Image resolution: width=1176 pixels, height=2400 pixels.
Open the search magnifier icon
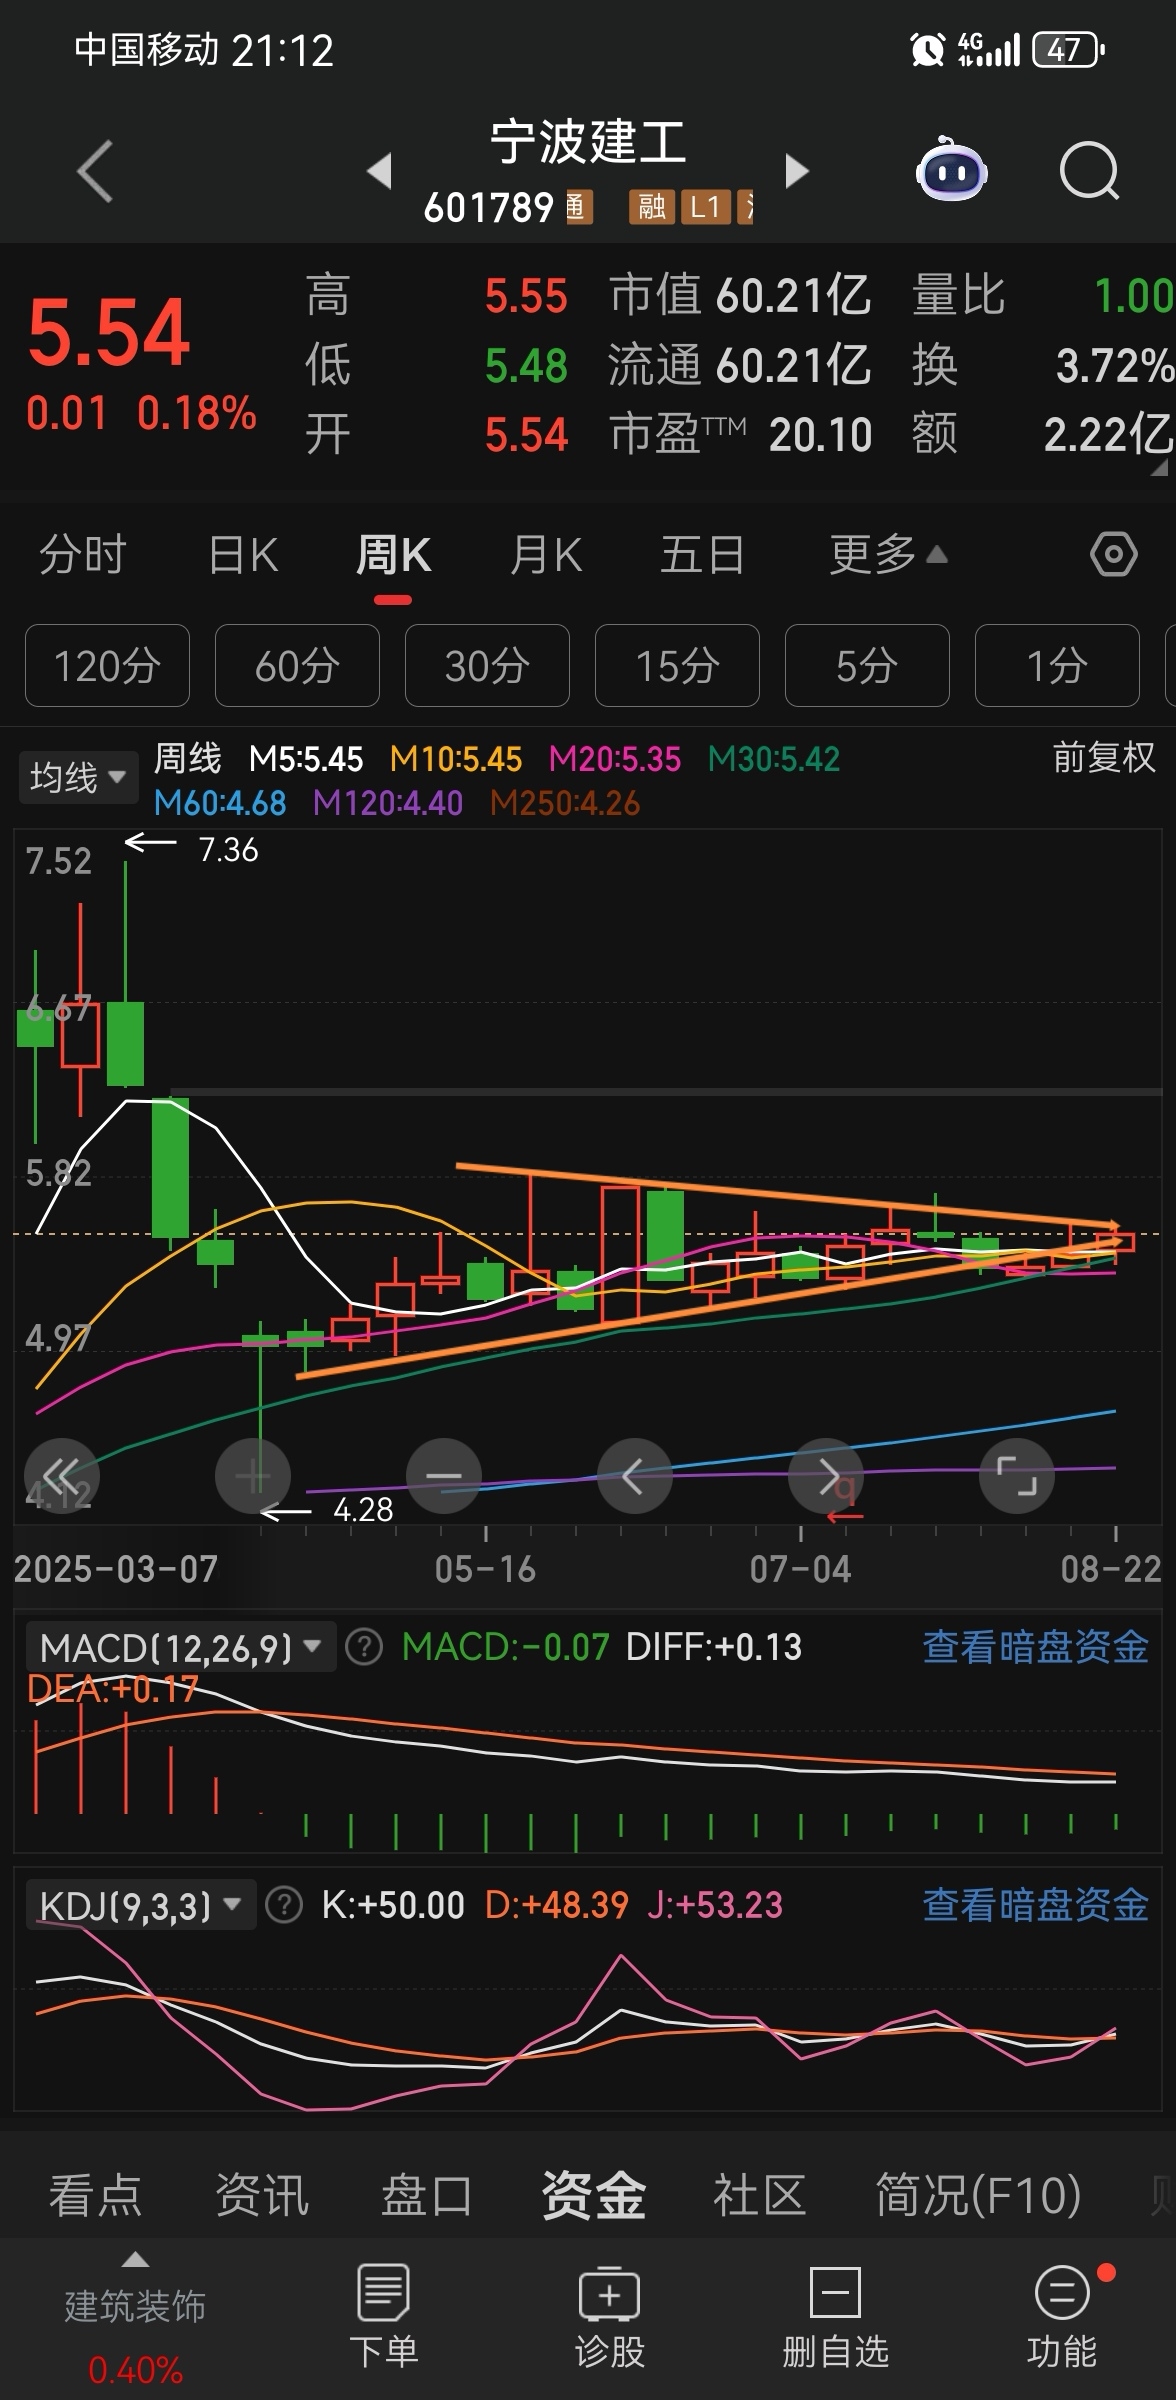[x=1089, y=171]
